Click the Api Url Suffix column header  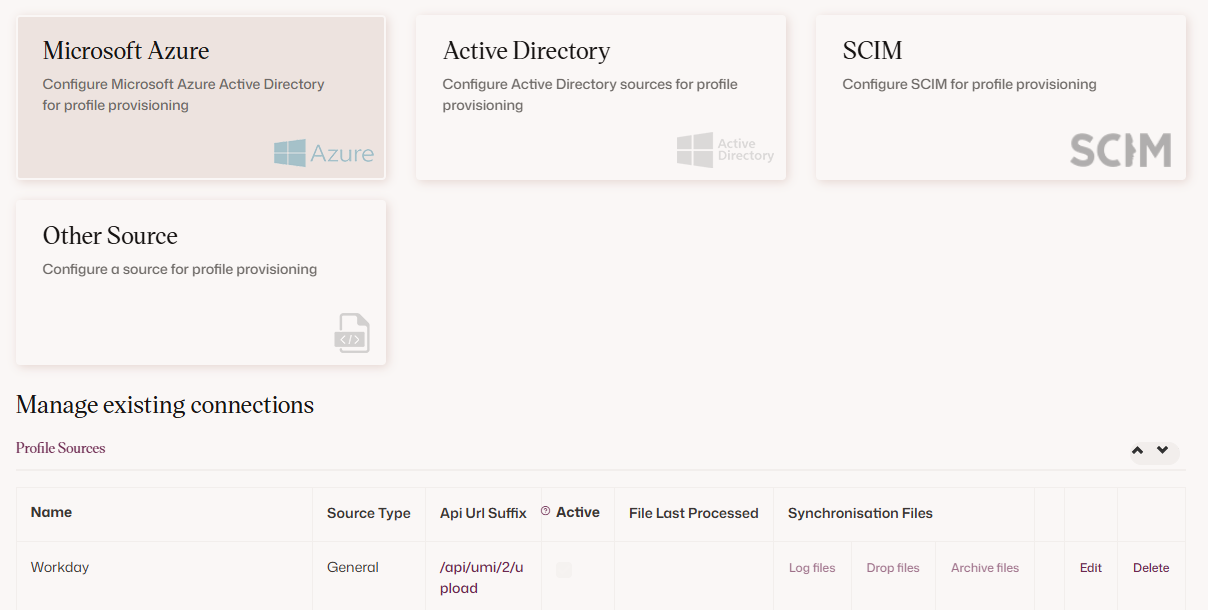tap(483, 513)
